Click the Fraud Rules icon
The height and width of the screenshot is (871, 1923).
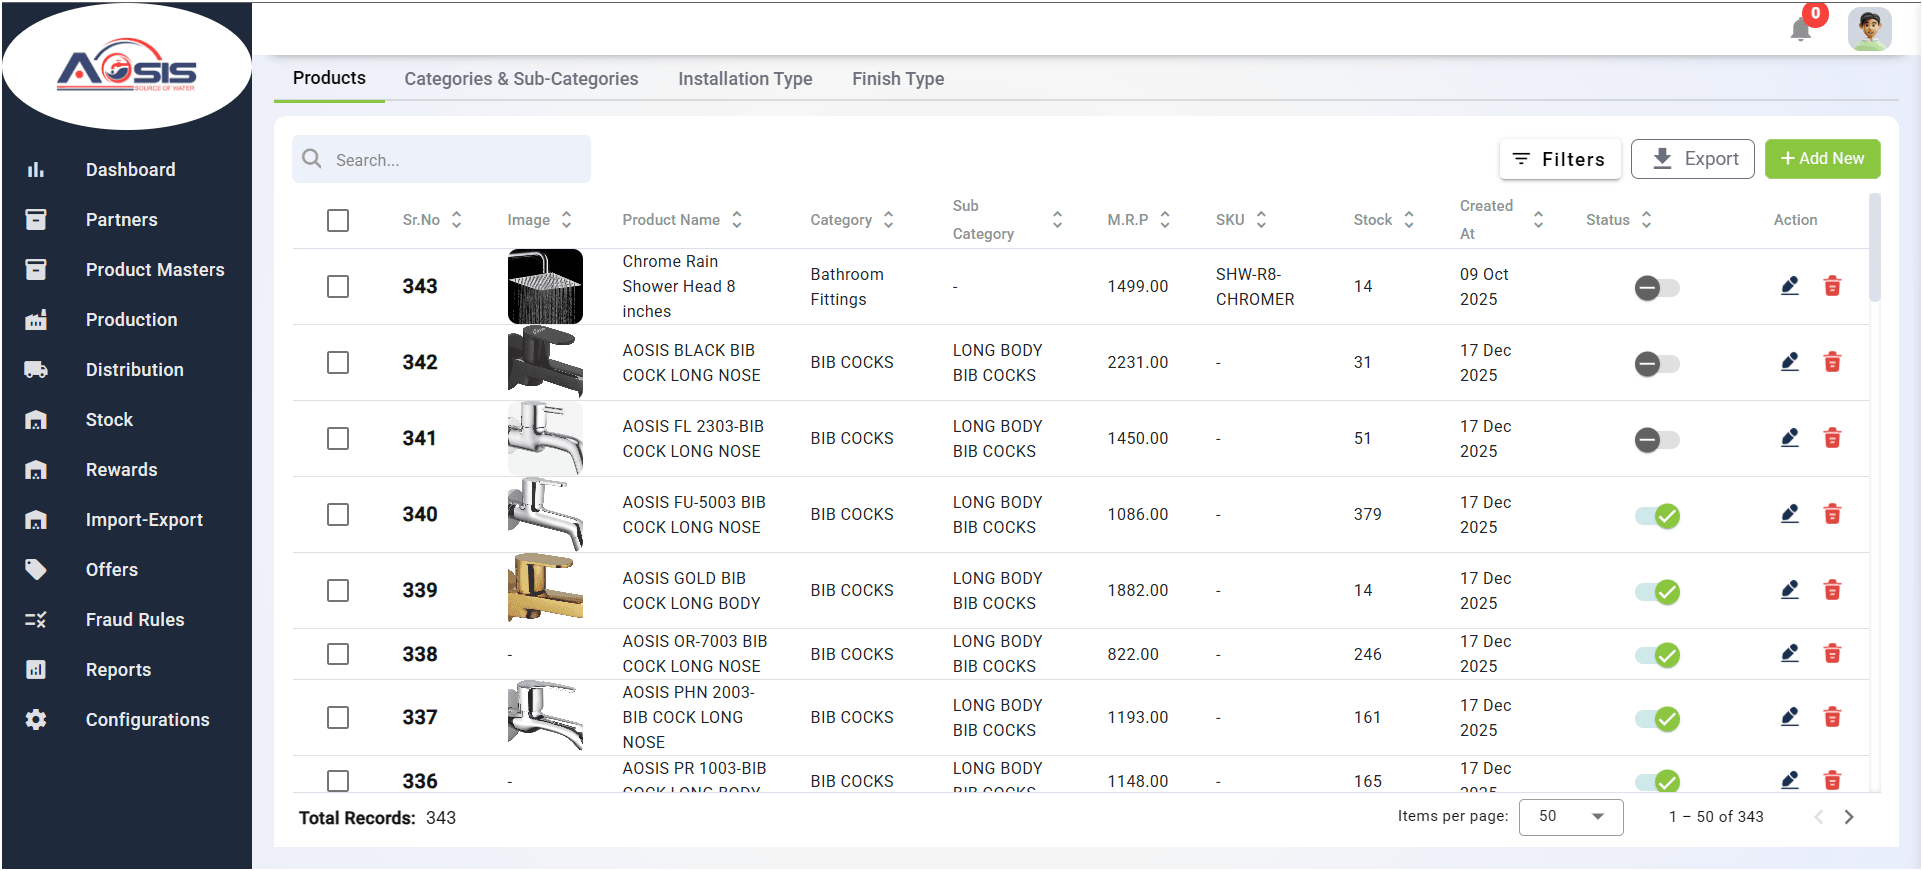coord(36,620)
